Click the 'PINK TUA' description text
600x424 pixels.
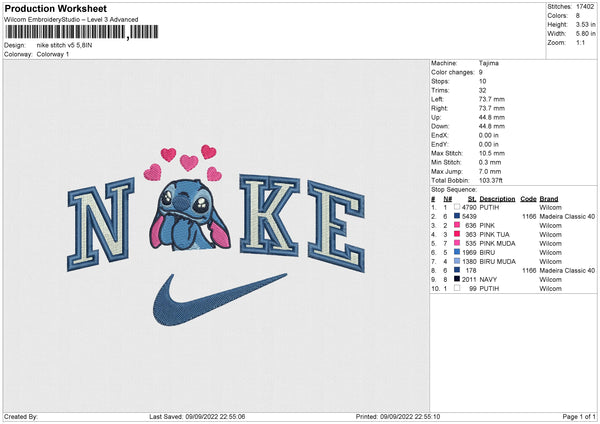tap(494, 235)
